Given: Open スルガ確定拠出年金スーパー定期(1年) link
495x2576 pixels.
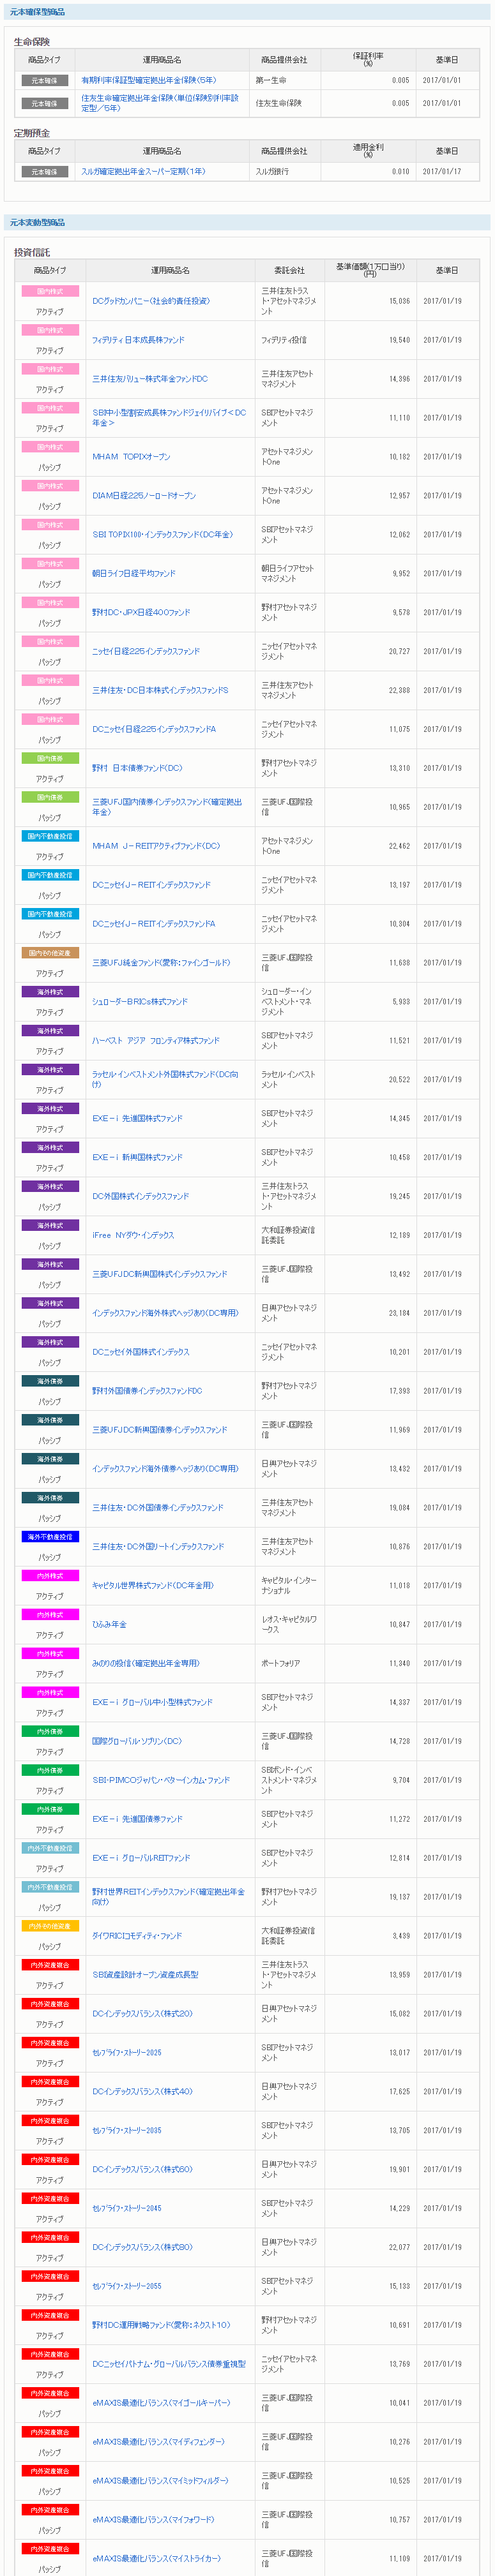Looking at the screenshot, I should click(x=143, y=171).
